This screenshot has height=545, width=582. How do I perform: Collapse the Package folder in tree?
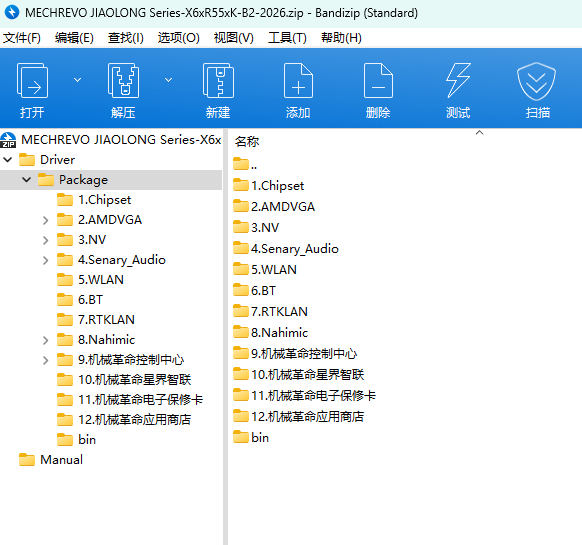click(x=26, y=180)
